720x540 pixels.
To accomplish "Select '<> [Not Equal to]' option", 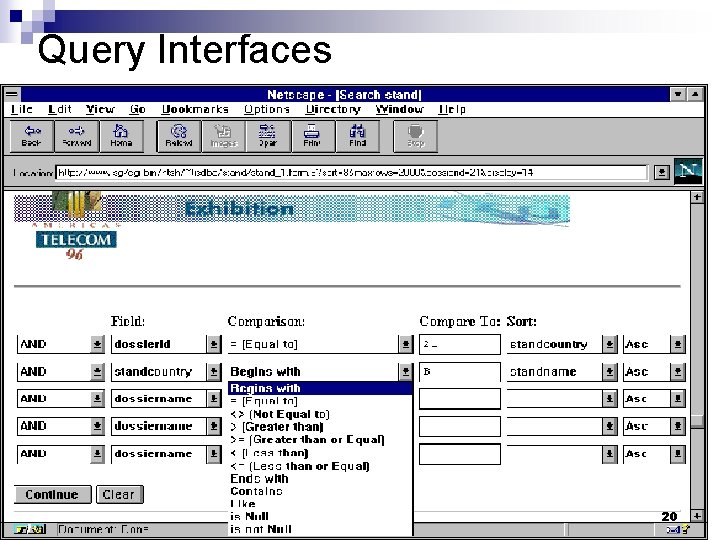I will pyautogui.click(x=320, y=414).
